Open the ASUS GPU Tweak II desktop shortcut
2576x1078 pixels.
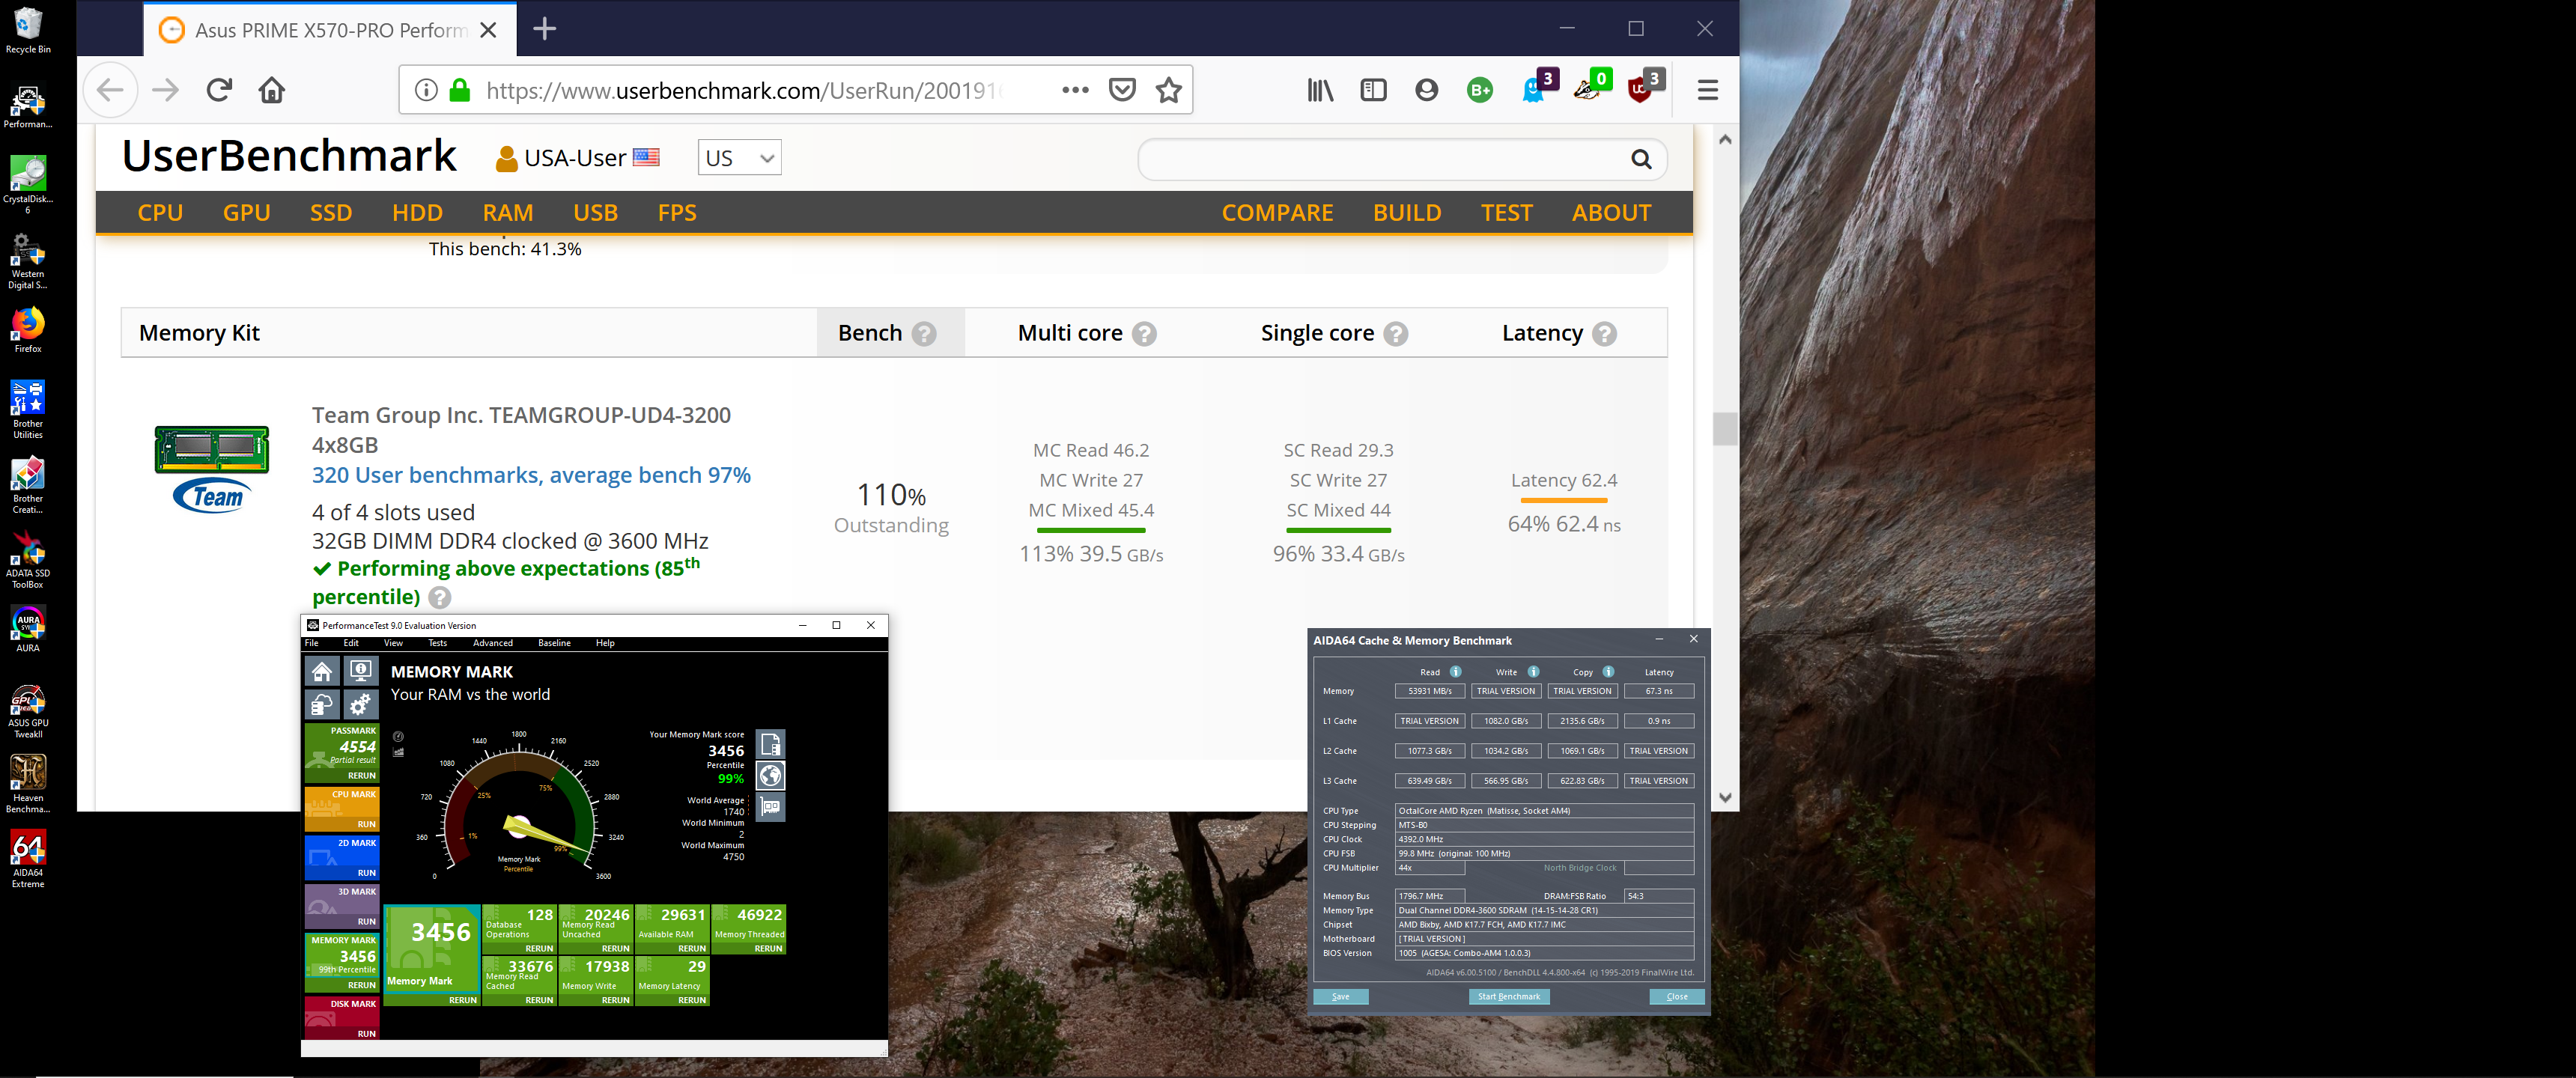coord(28,712)
